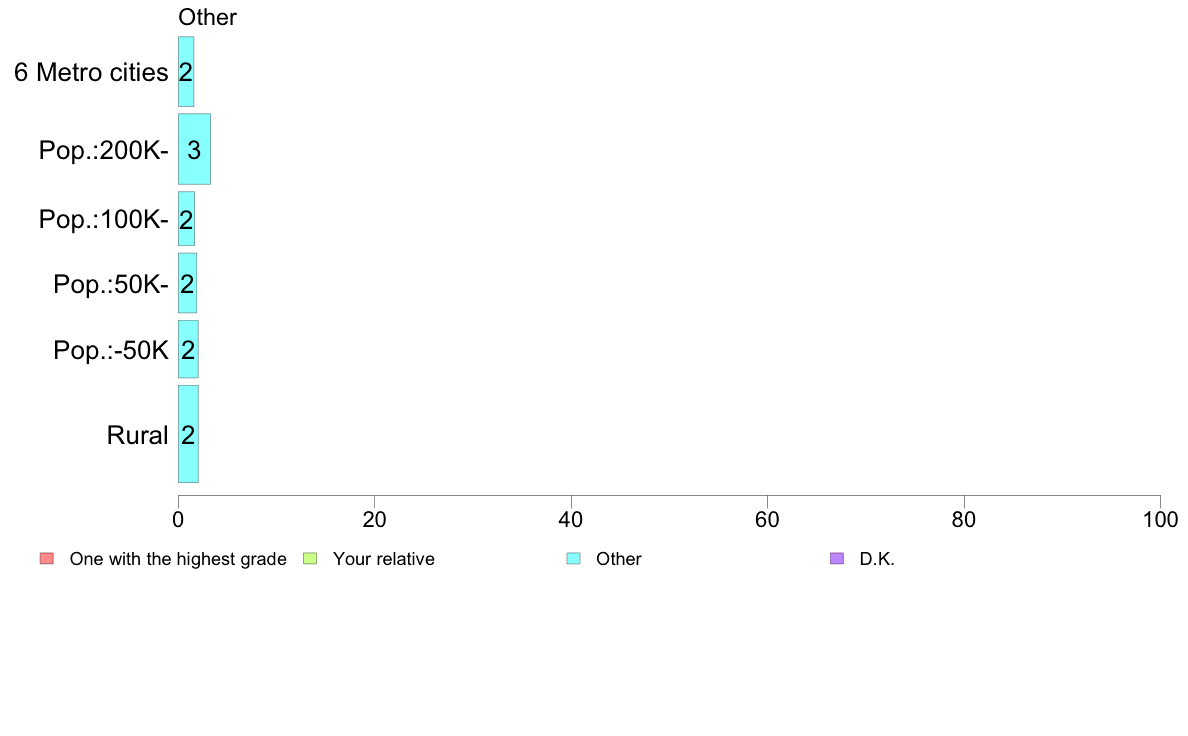Click the 40 tick on the x-axis

571,519
